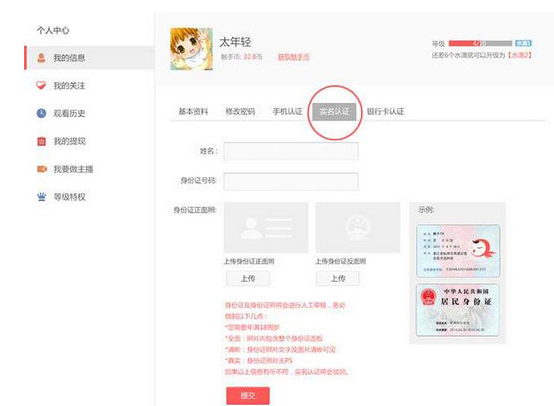Click the 上传身份证正面照 caption

coord(249,261)
